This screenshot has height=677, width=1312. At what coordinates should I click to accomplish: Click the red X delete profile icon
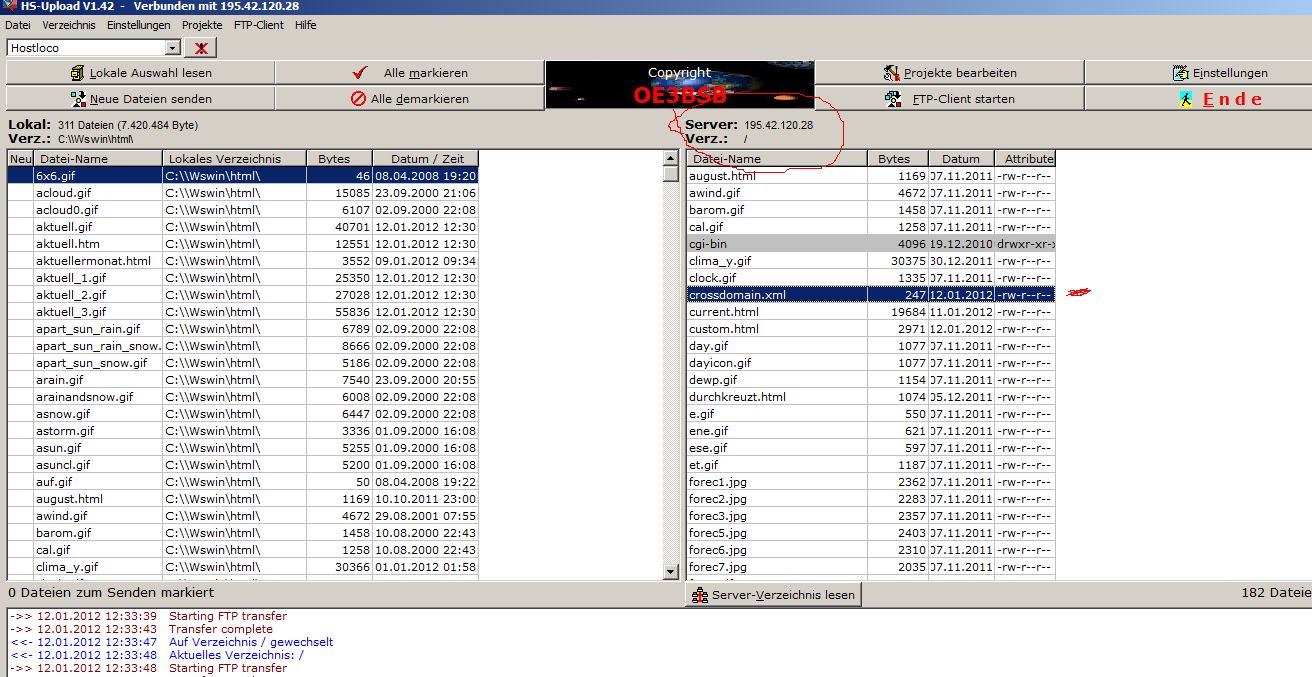[200, 48]
